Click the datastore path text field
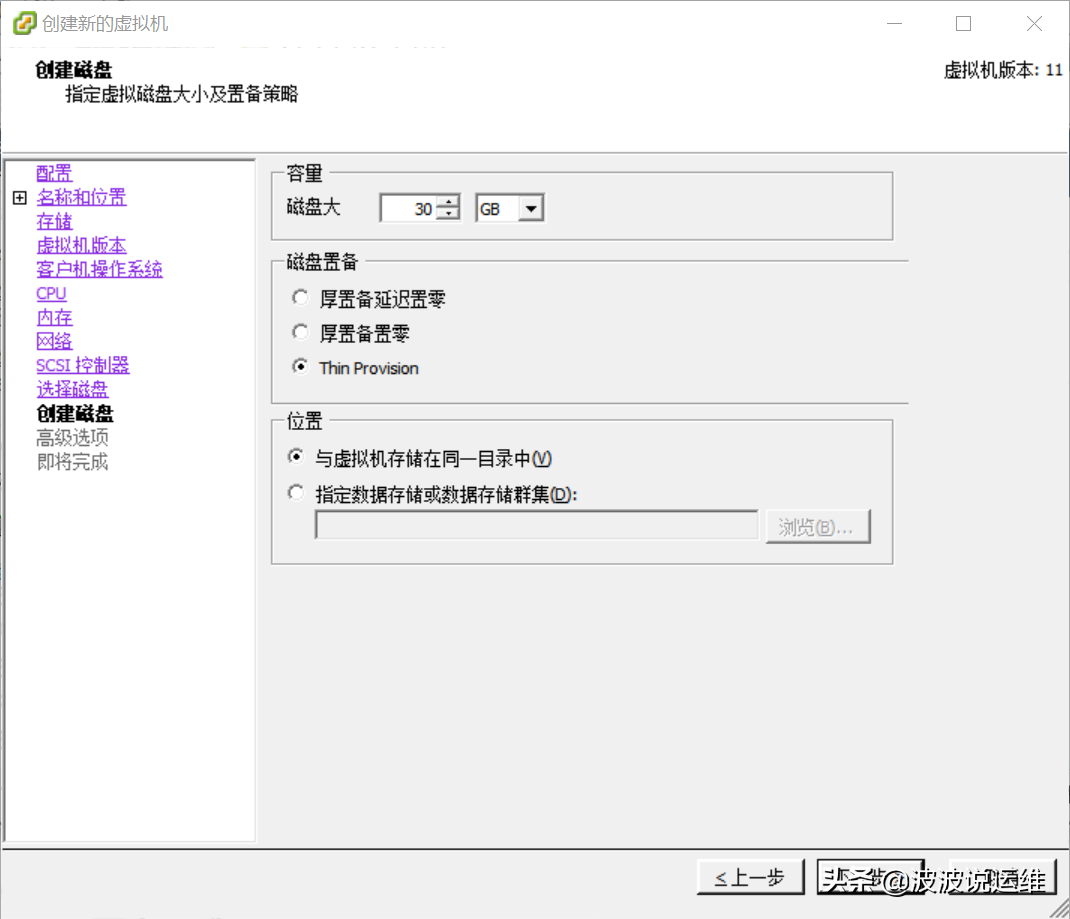This screenshot has height=919, width=1070. (x=536, y=525)
